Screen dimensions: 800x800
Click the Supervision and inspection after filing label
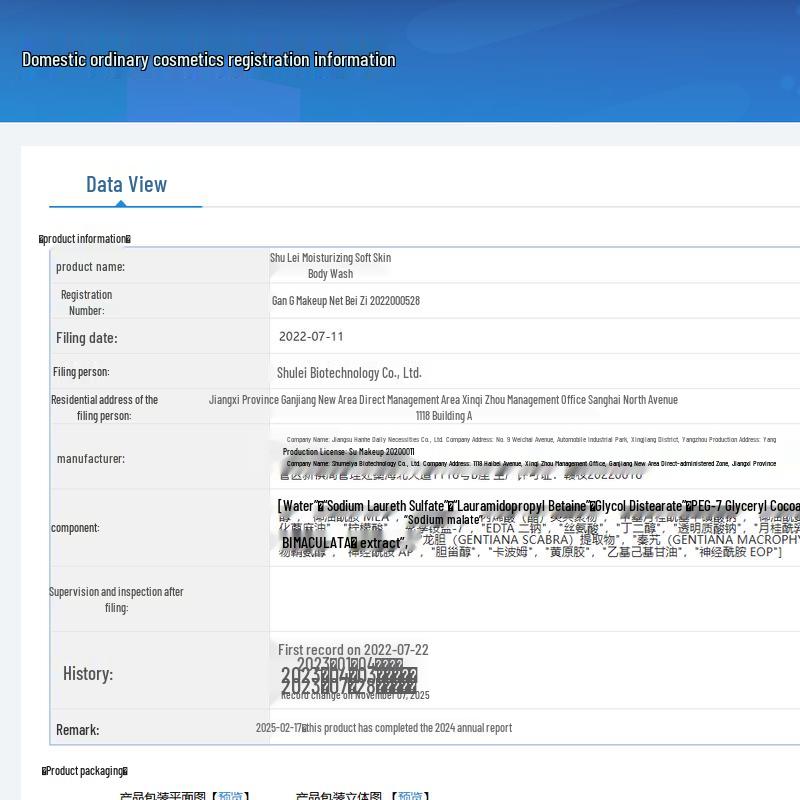(x=116, y=599)
